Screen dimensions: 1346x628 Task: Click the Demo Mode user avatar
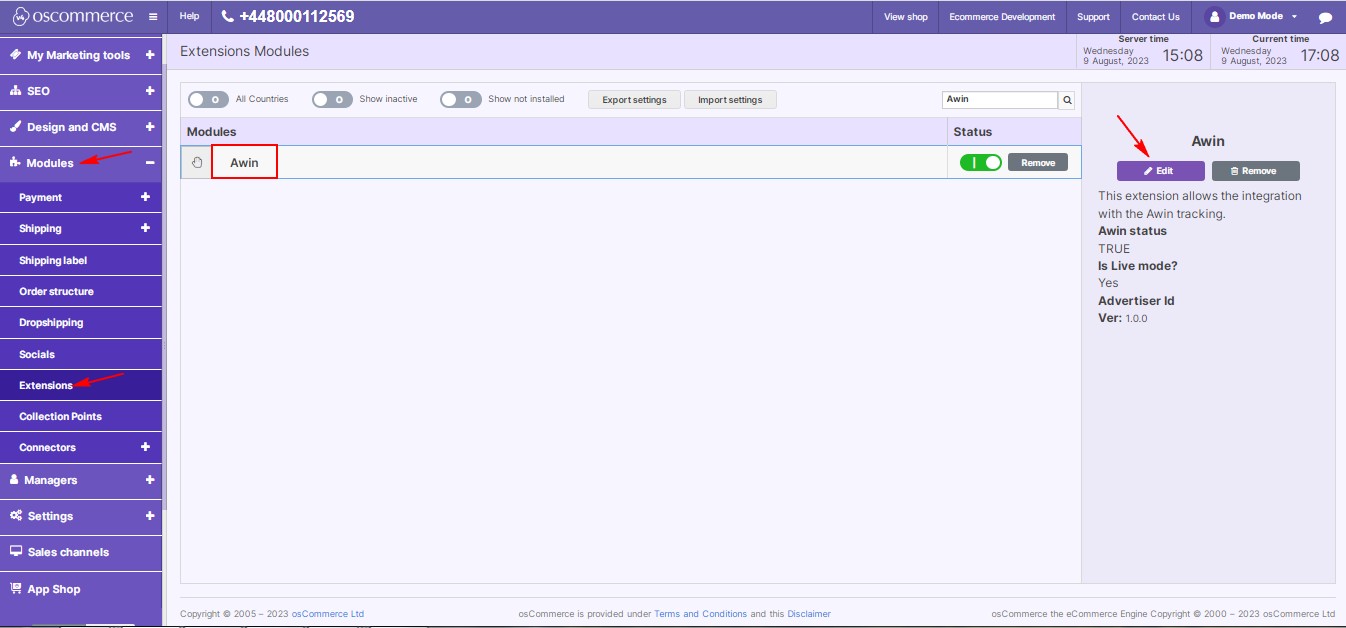[1214, 16]
